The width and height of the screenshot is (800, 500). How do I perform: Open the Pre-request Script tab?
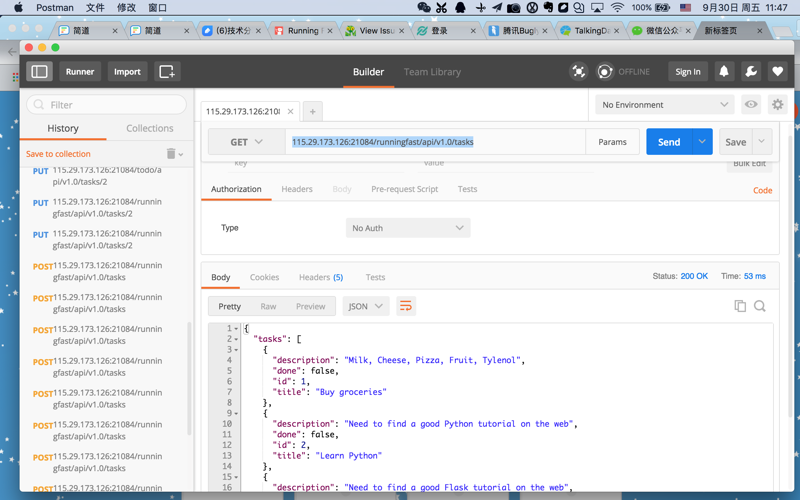pos(405,189)
